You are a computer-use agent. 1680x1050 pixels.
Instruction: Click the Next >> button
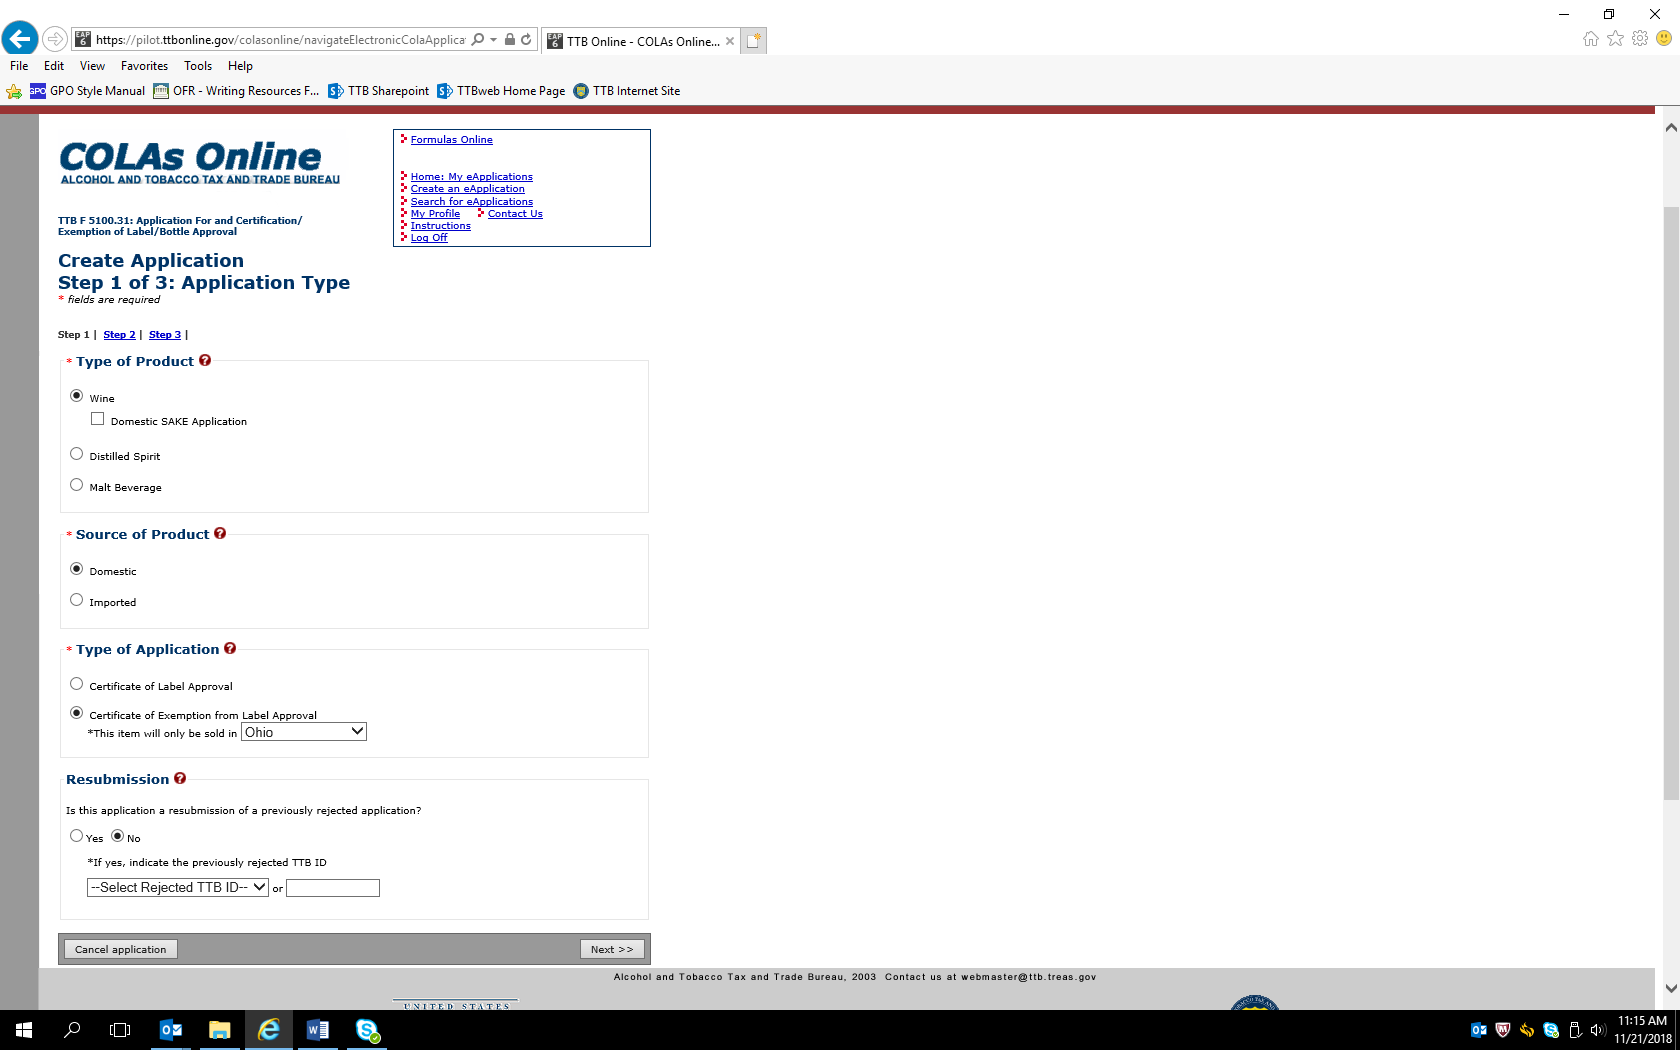tap(612, 949)
